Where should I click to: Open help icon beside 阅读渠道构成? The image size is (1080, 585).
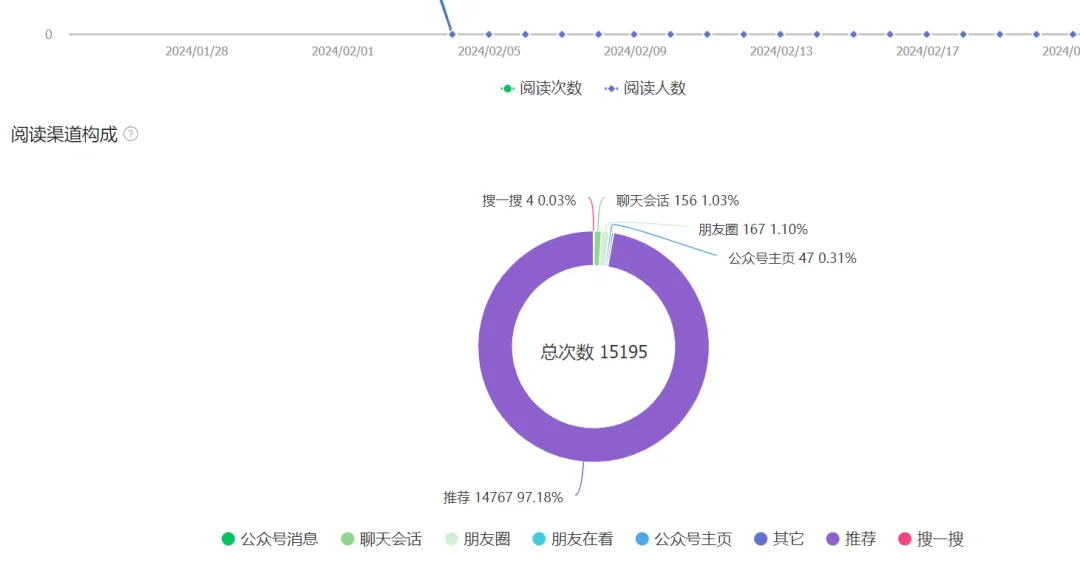(x=131, y=134)
